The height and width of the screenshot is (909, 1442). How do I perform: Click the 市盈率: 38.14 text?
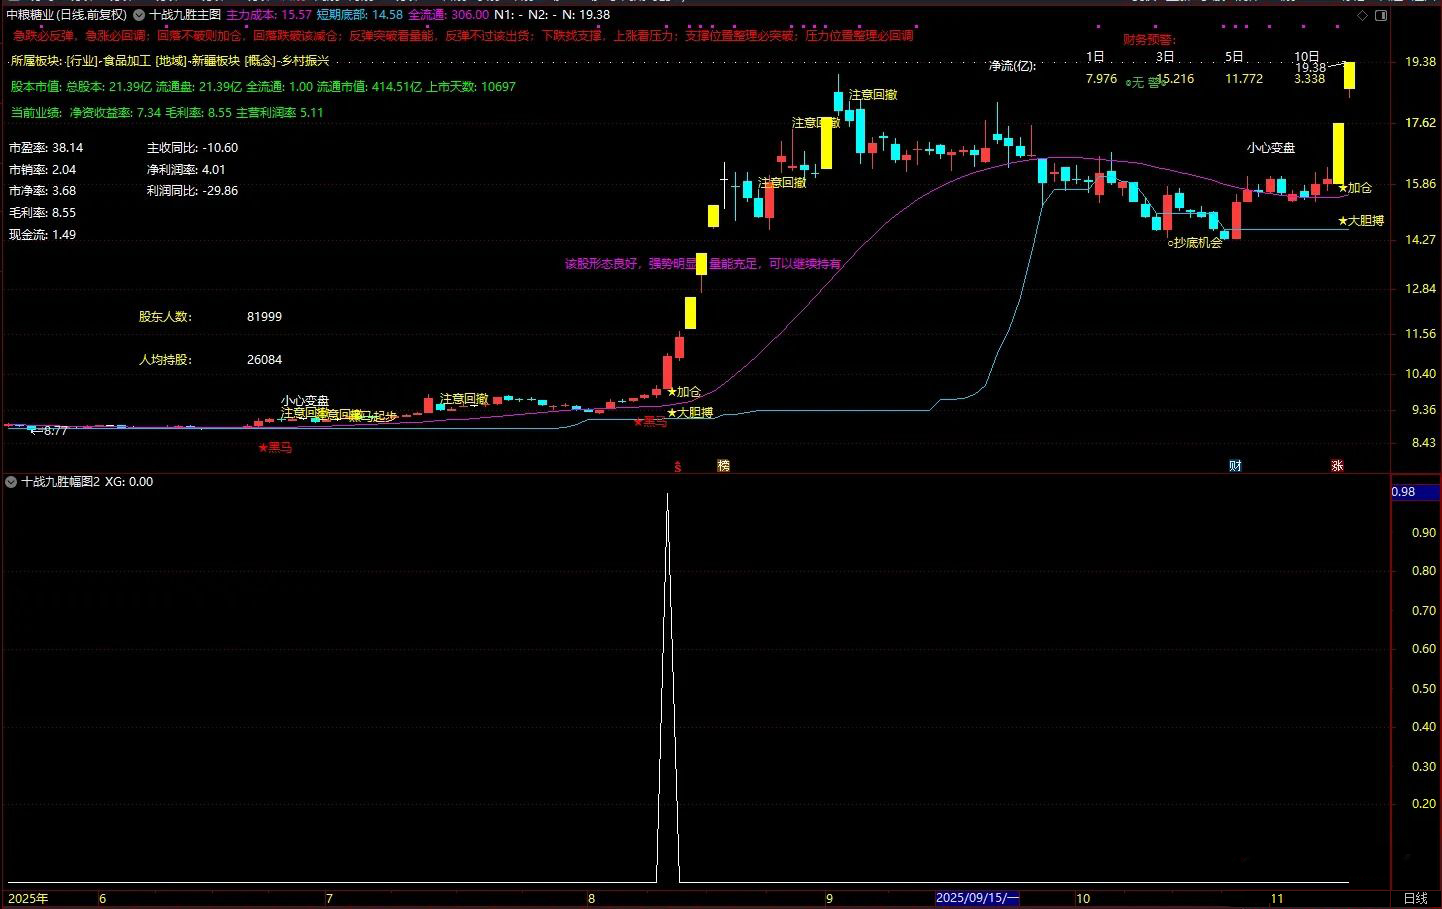click(x=46, y=148)
